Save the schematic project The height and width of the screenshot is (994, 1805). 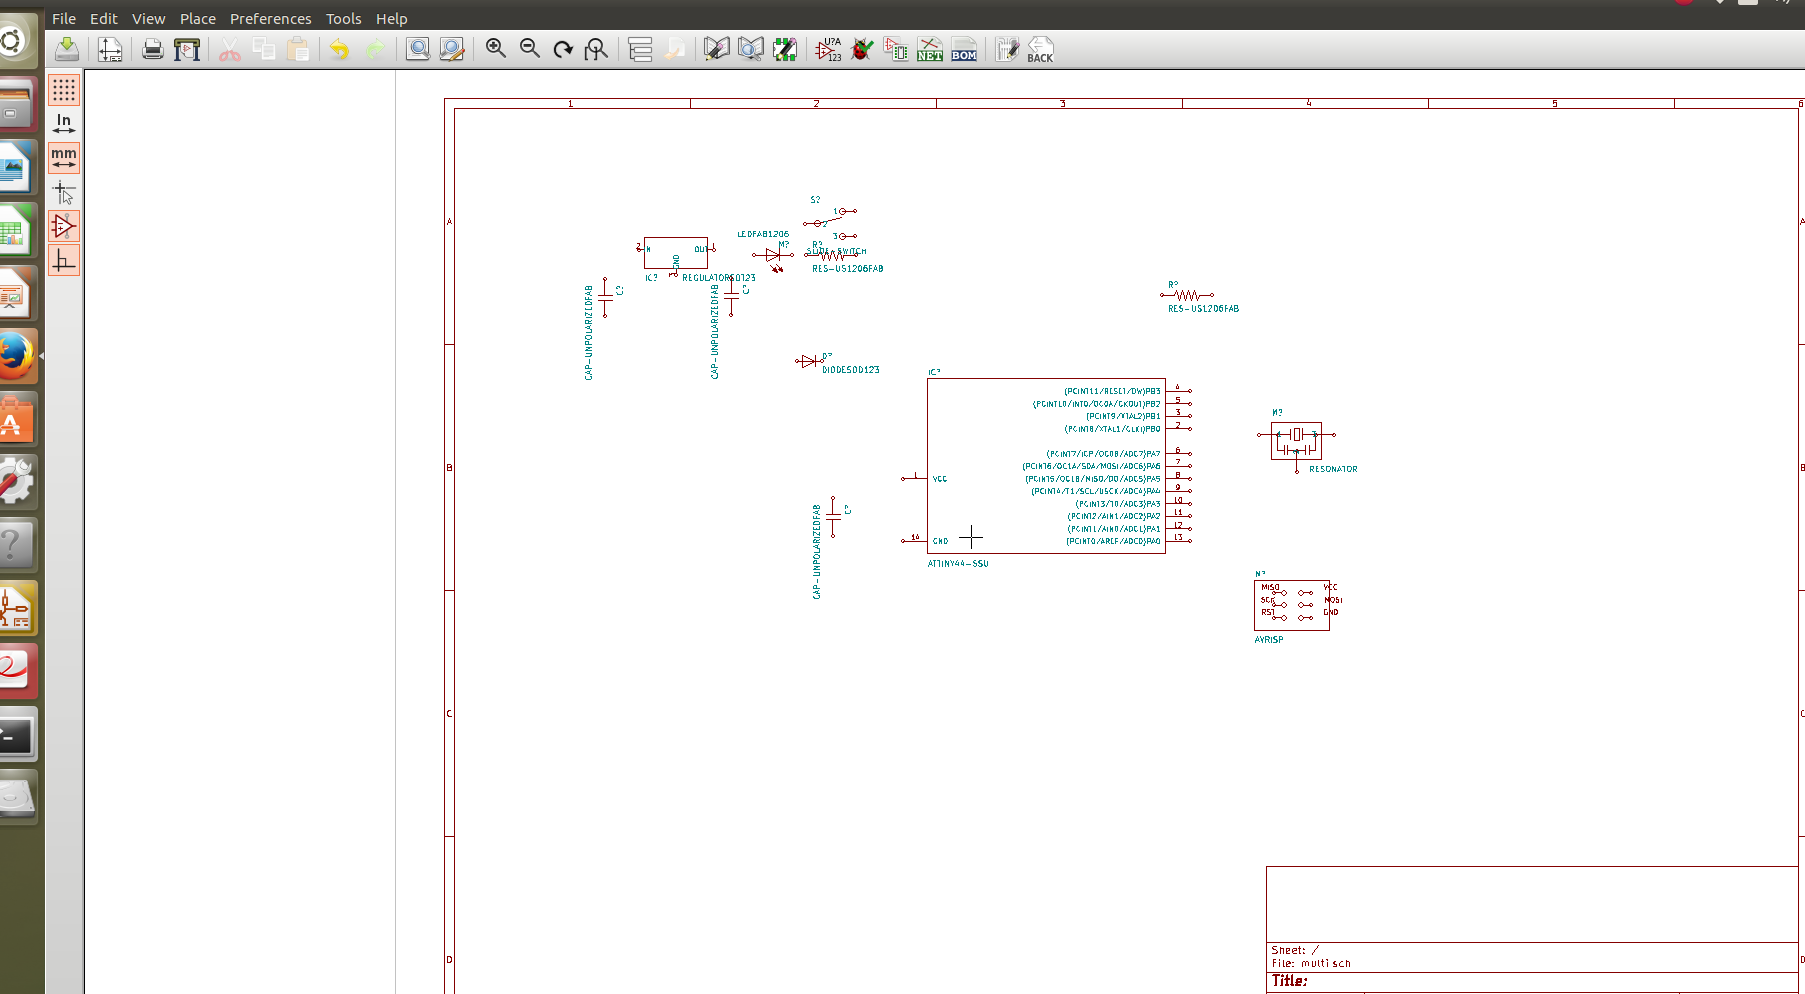coord(67,48)
